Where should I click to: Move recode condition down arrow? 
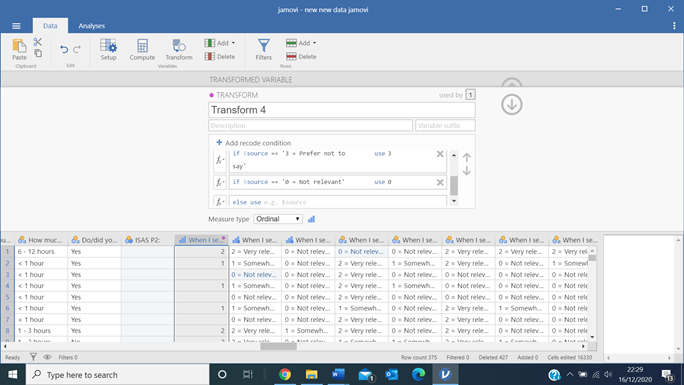point(467,170)
